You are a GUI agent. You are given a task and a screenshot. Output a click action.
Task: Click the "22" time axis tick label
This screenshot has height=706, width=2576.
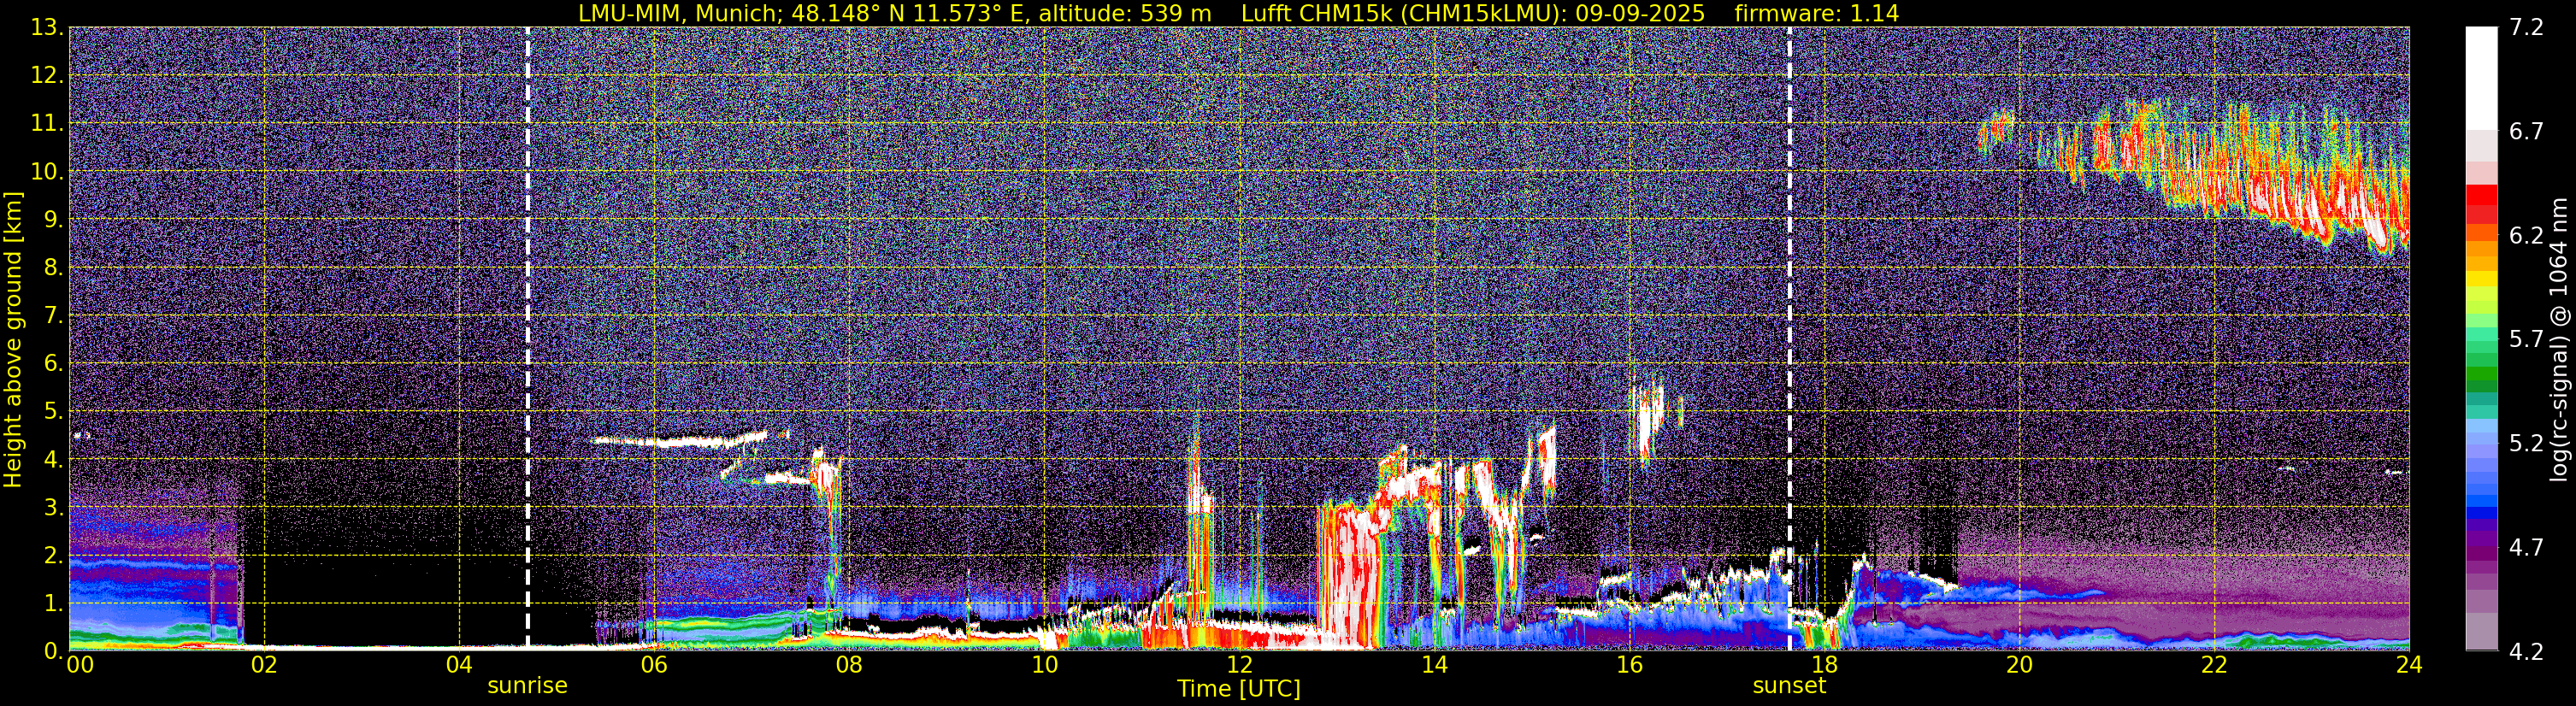click(x=2214, y=666)
